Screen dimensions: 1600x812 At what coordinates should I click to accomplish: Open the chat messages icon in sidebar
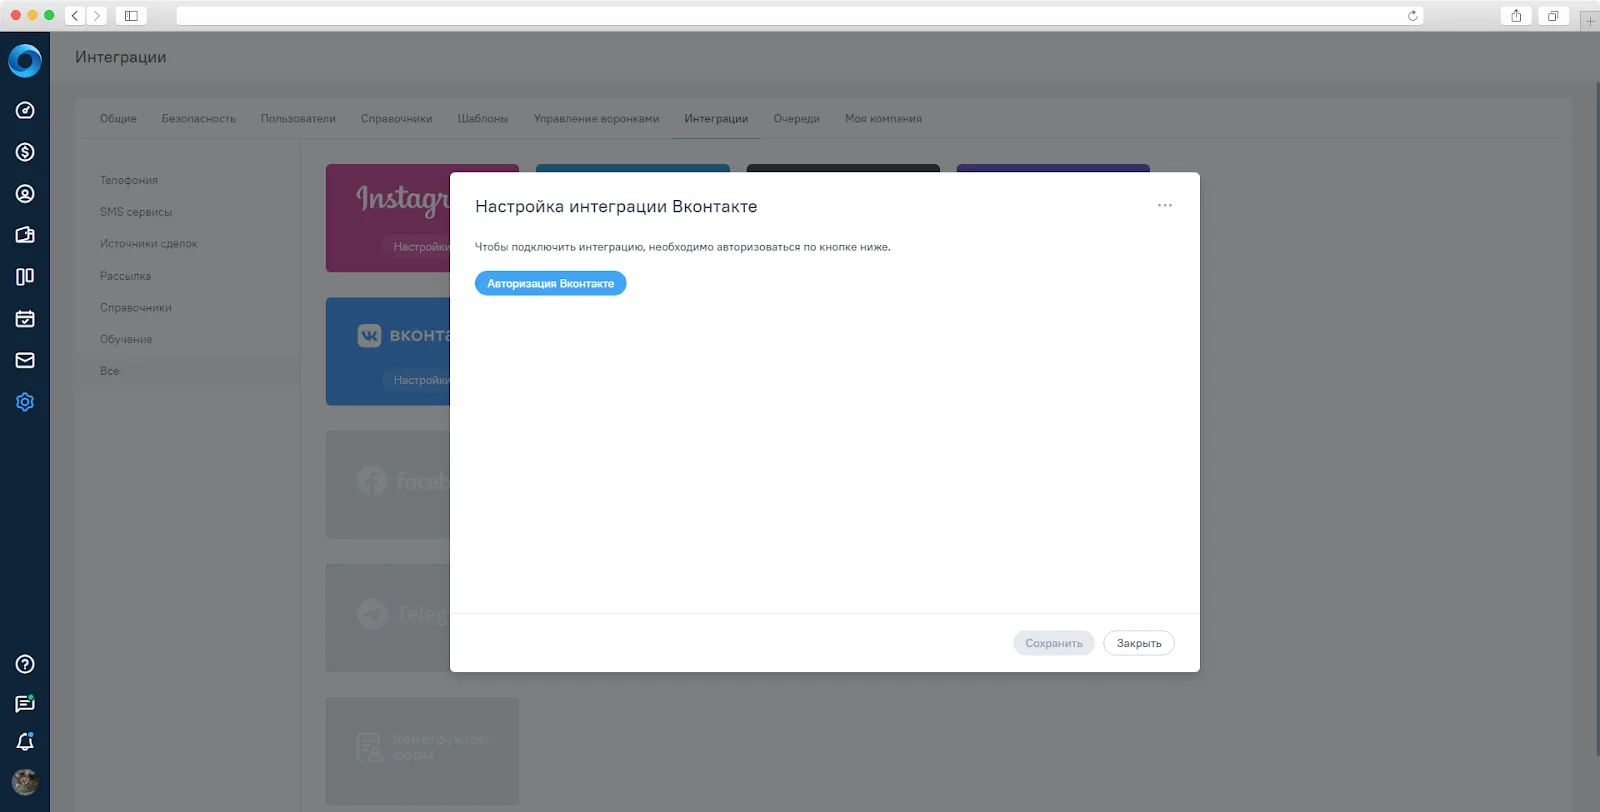(x=25, y=704)
